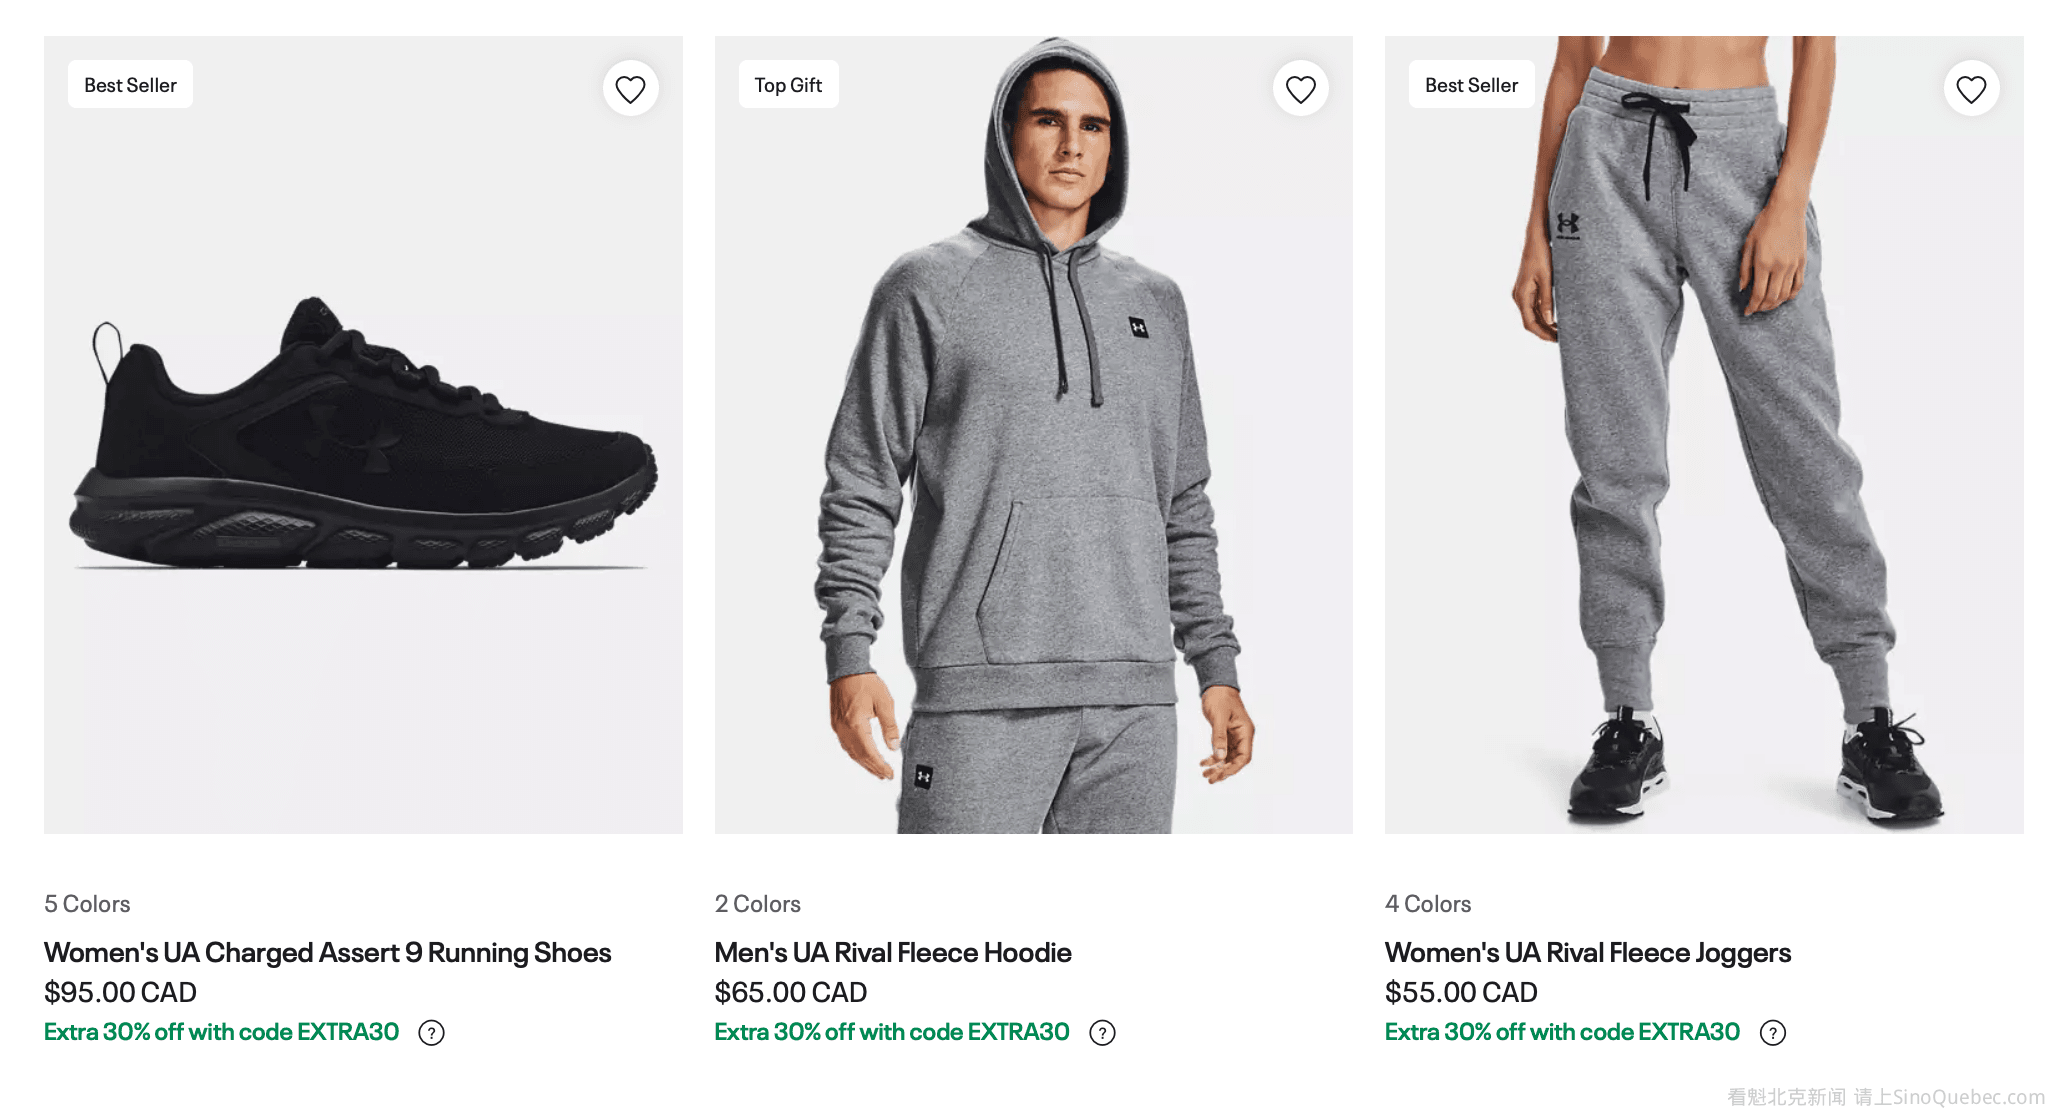2052x1114 pixels.
Task: Select the 5 Colors label under shoes
Action: (x=87, y=904)
